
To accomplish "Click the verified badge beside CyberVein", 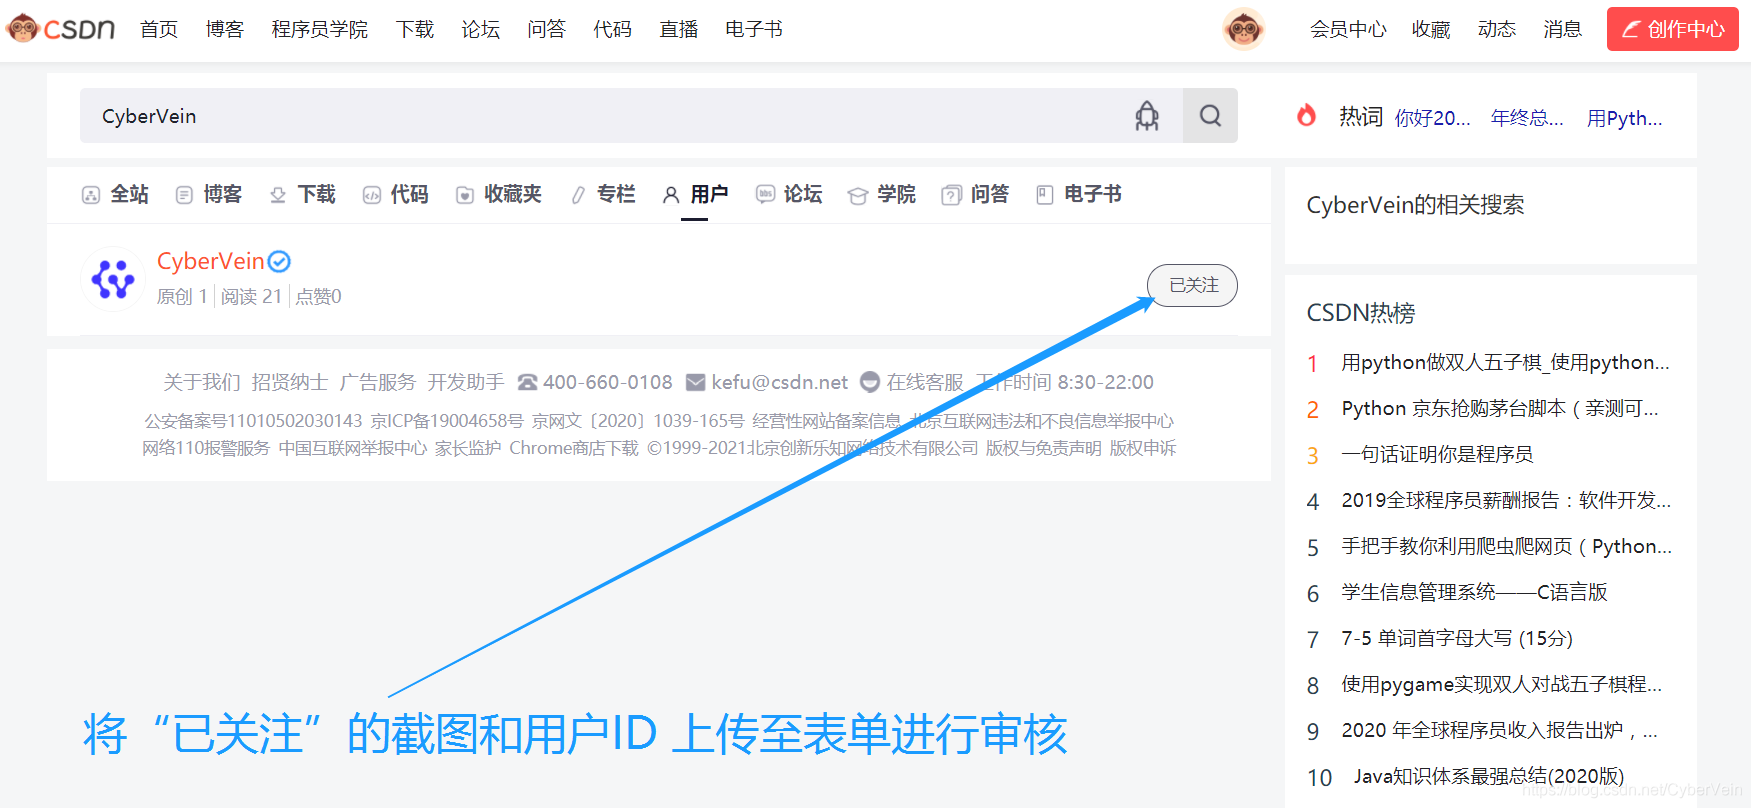I will click(x=279, y=261).
